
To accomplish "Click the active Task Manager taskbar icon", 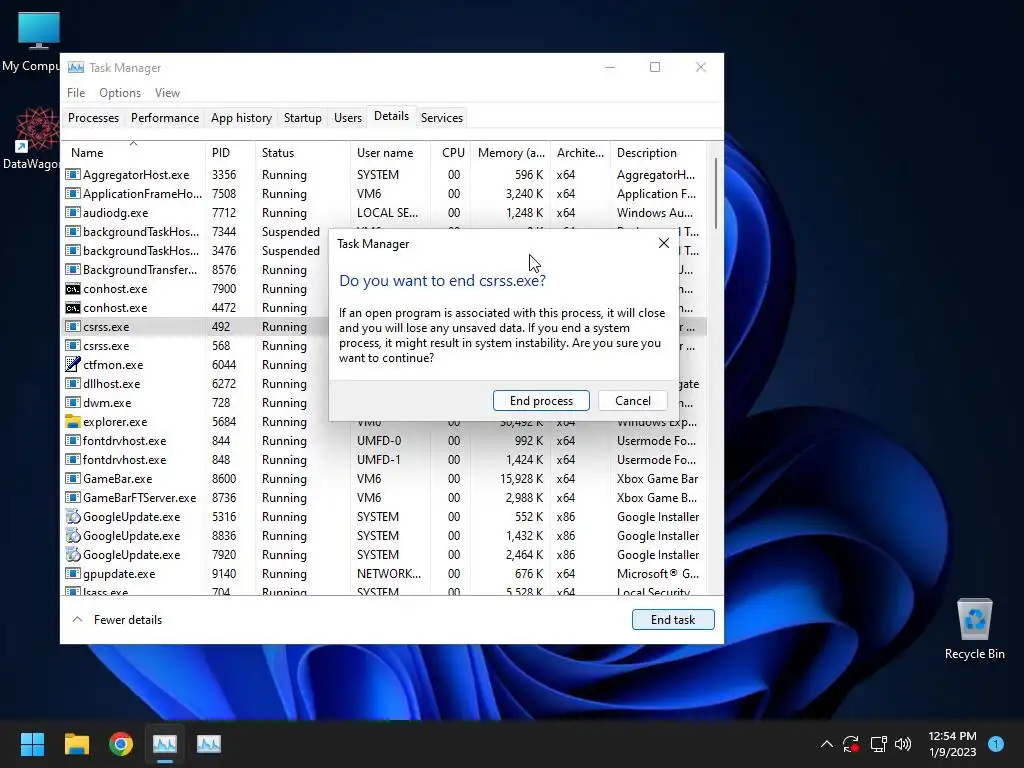I will pos(165,744).
